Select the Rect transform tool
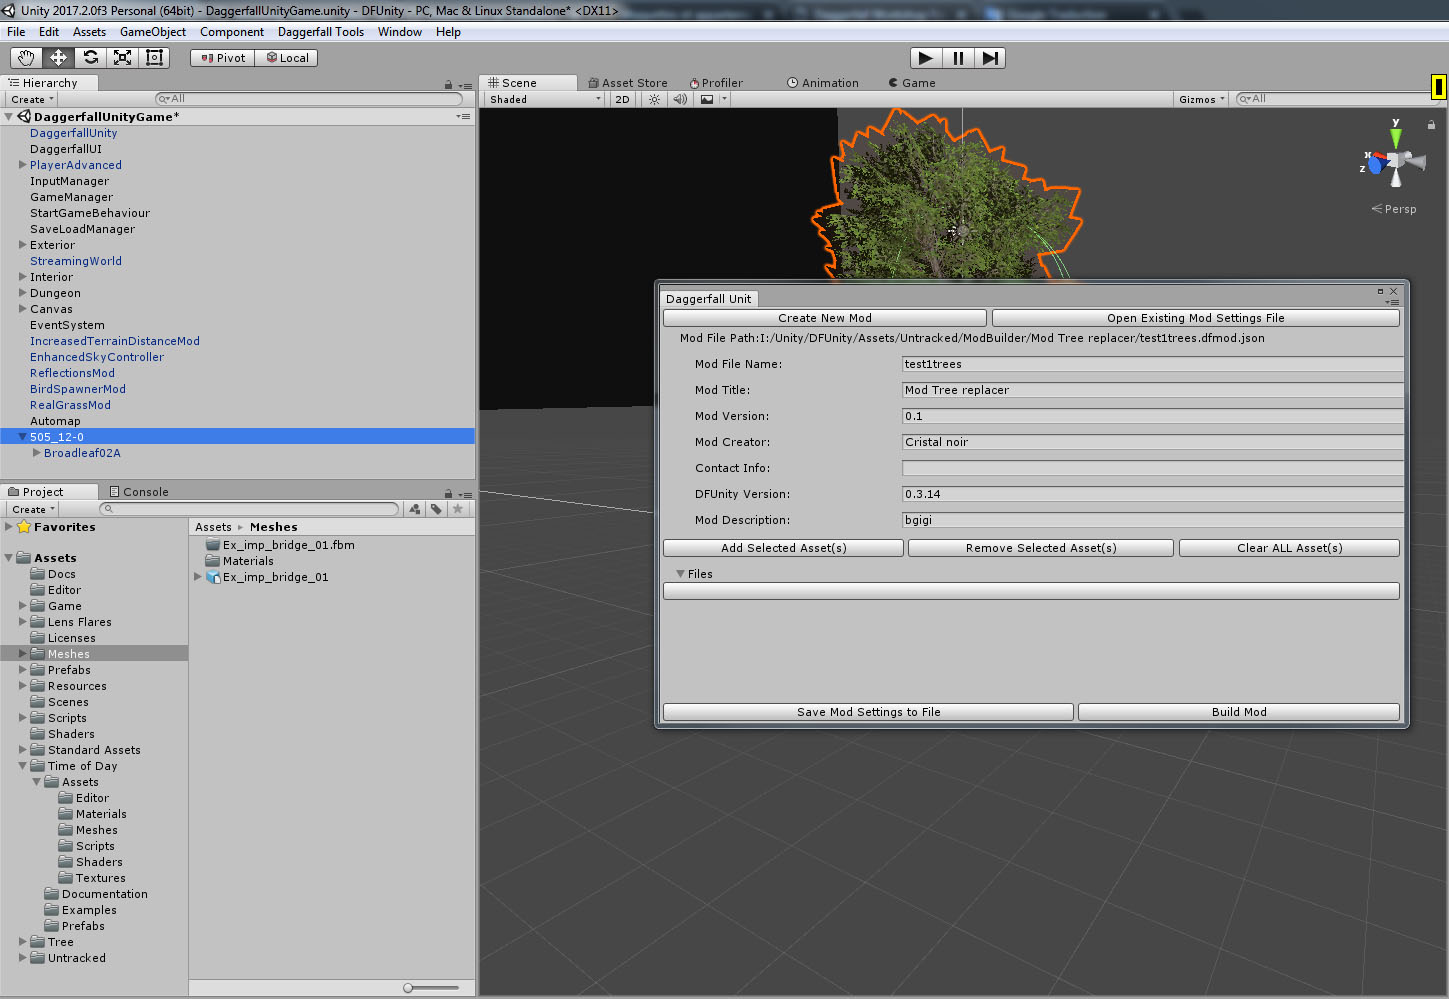1449x999 pixels. (x=154, y=58)
